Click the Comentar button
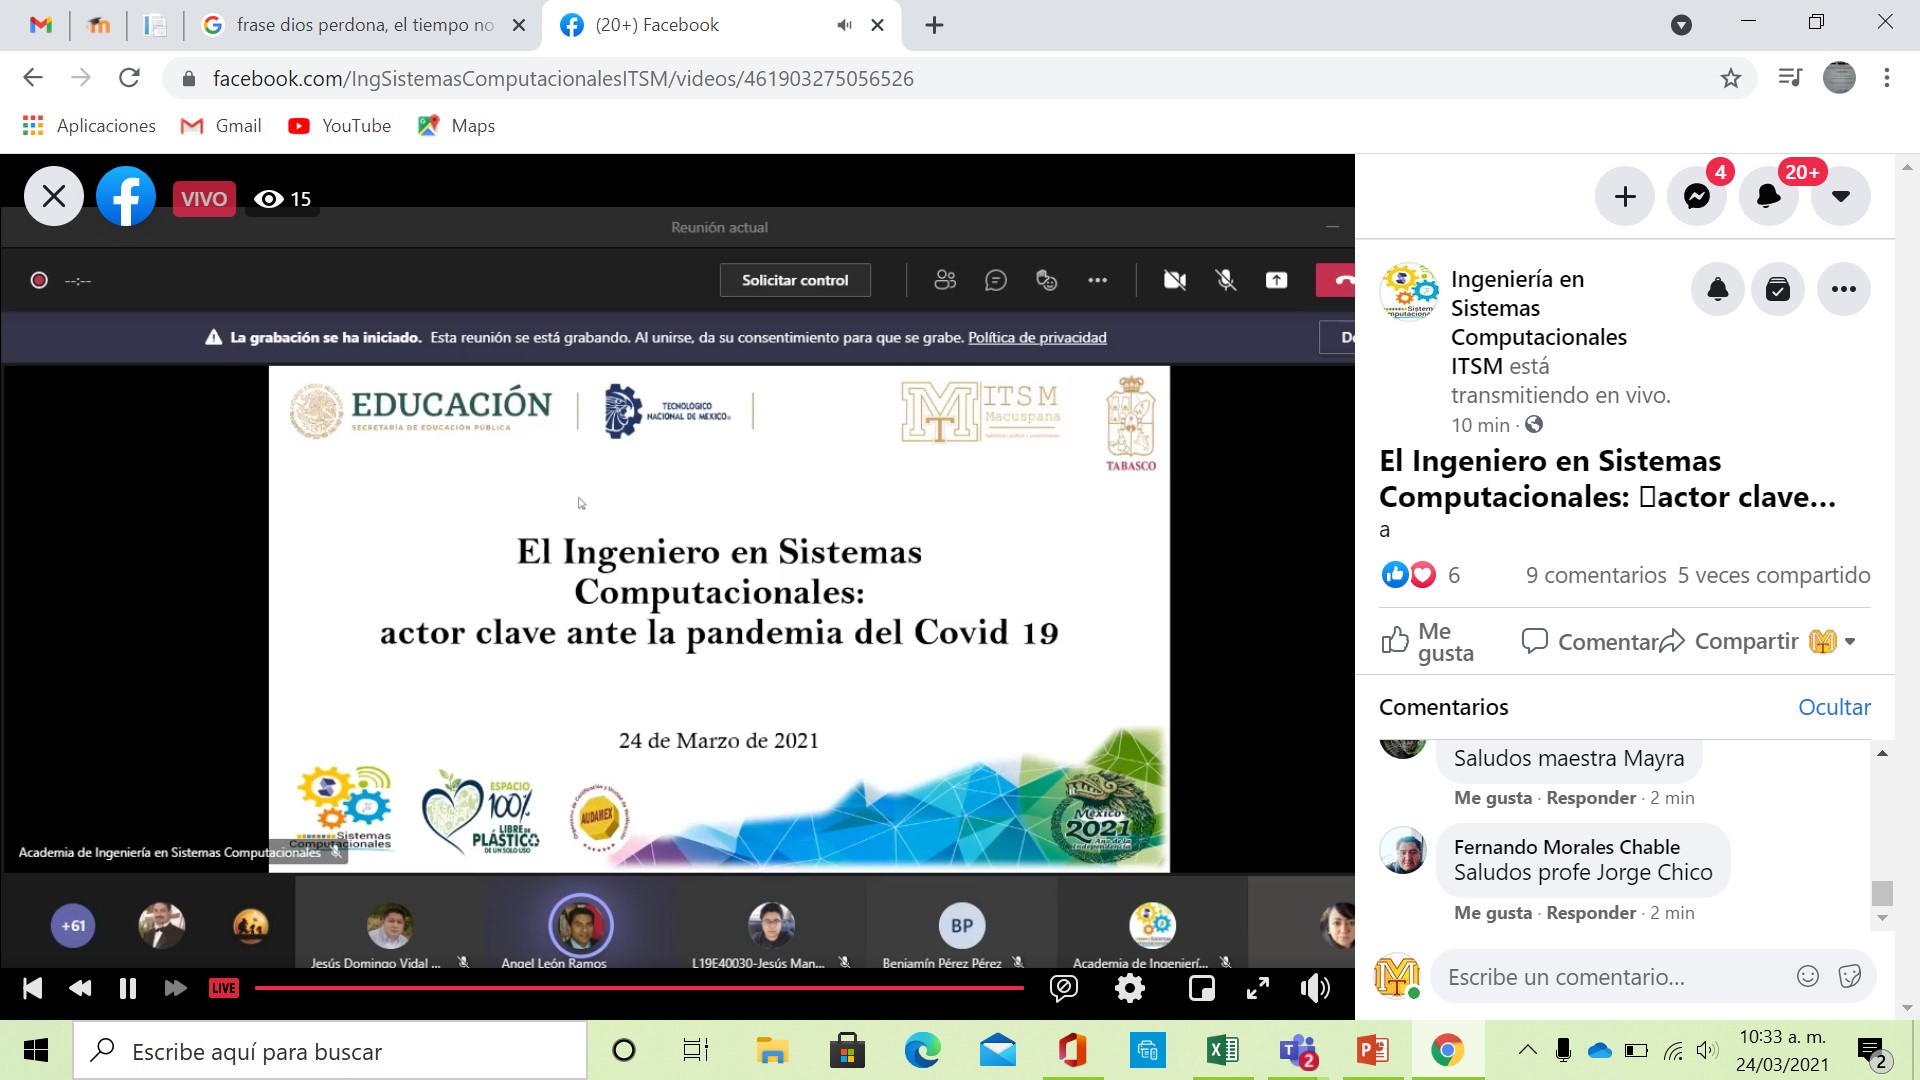Screen dimensions: 1920x1080 pyautogui.click(x=1590, y=642)
